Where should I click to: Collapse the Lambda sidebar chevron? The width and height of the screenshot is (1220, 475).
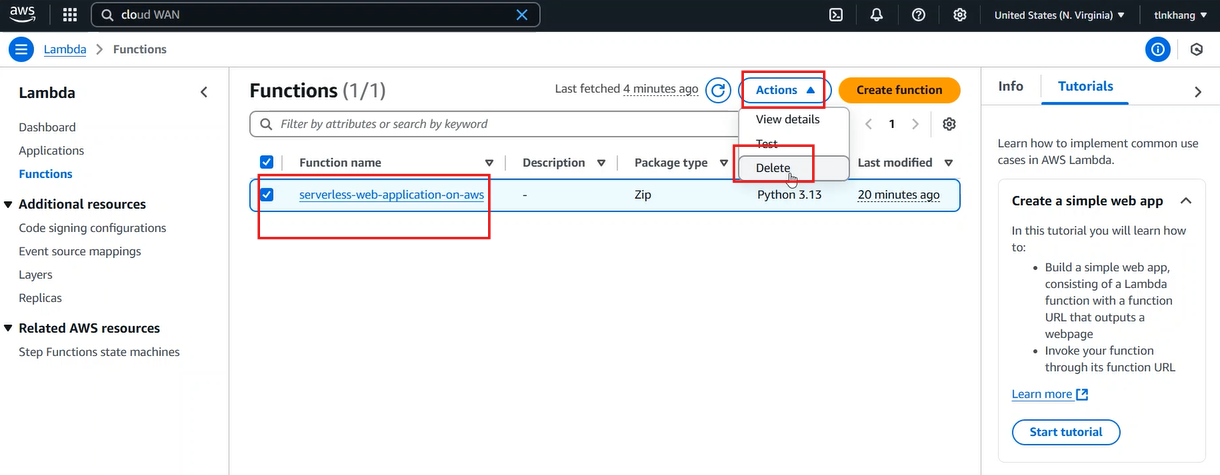click(x=204, y=92)
